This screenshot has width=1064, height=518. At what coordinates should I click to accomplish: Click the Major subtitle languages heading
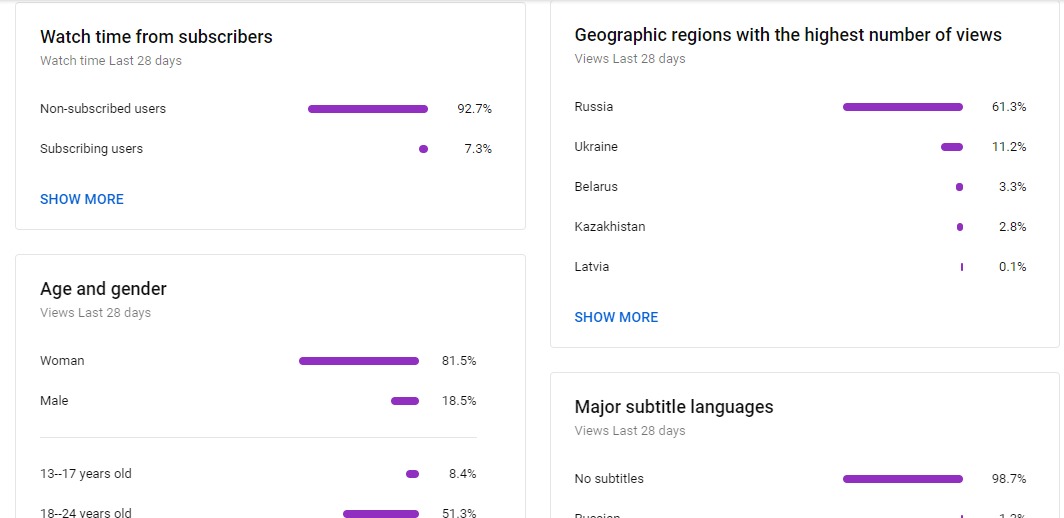674,407
